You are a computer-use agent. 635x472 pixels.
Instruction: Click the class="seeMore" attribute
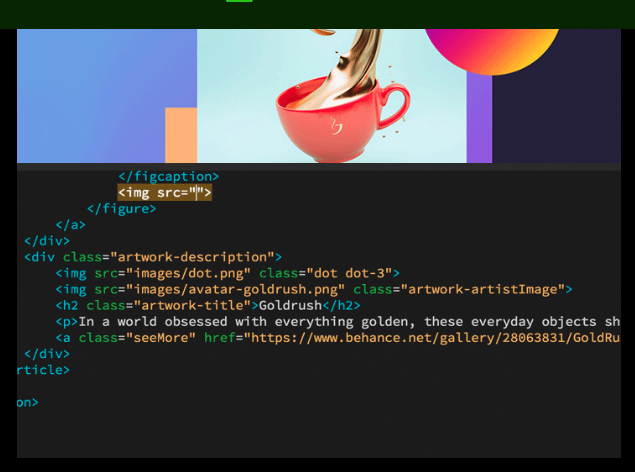pos(137,338)
